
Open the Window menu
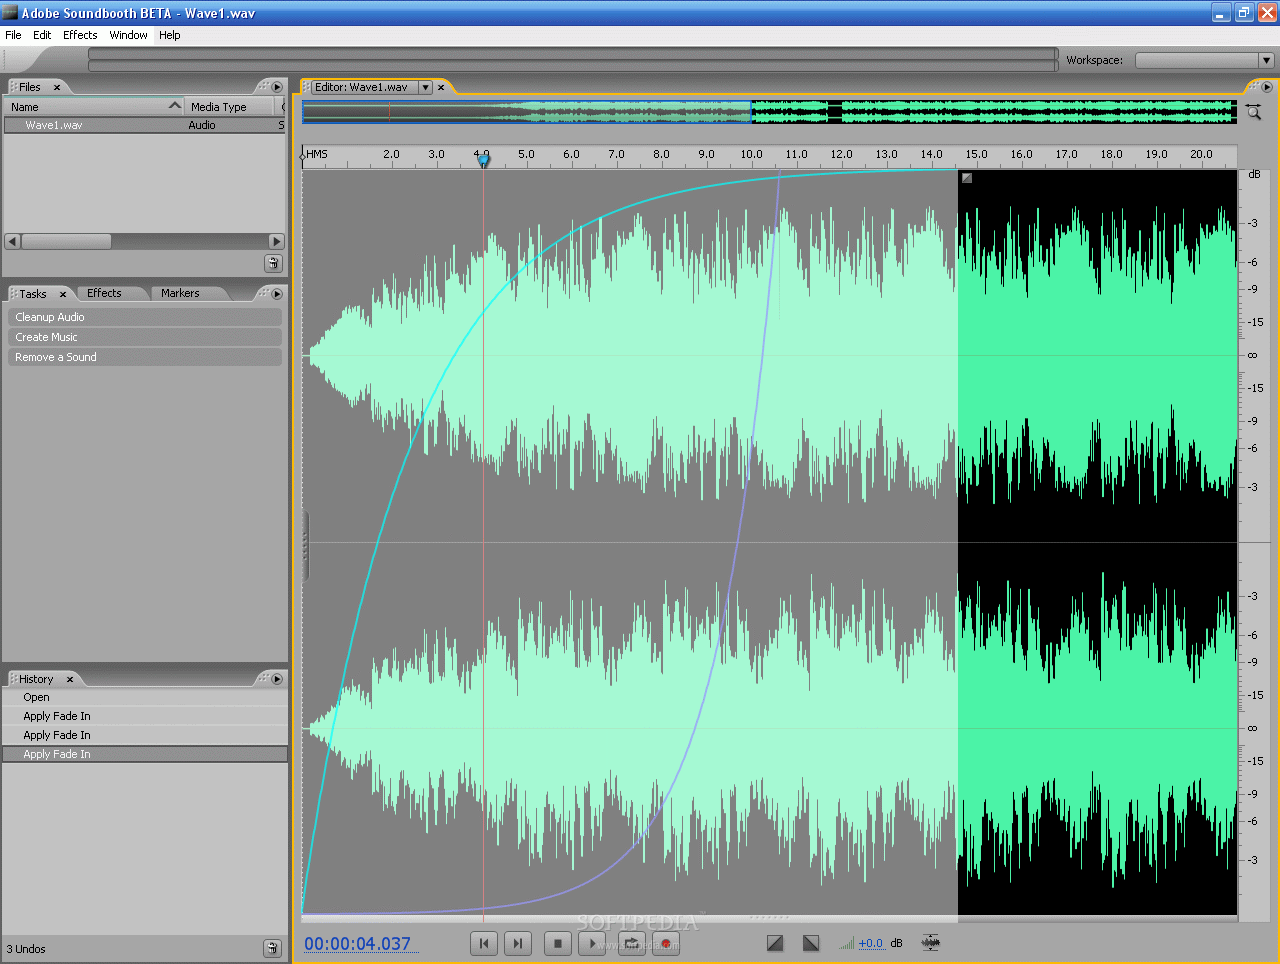coord(128,35)
